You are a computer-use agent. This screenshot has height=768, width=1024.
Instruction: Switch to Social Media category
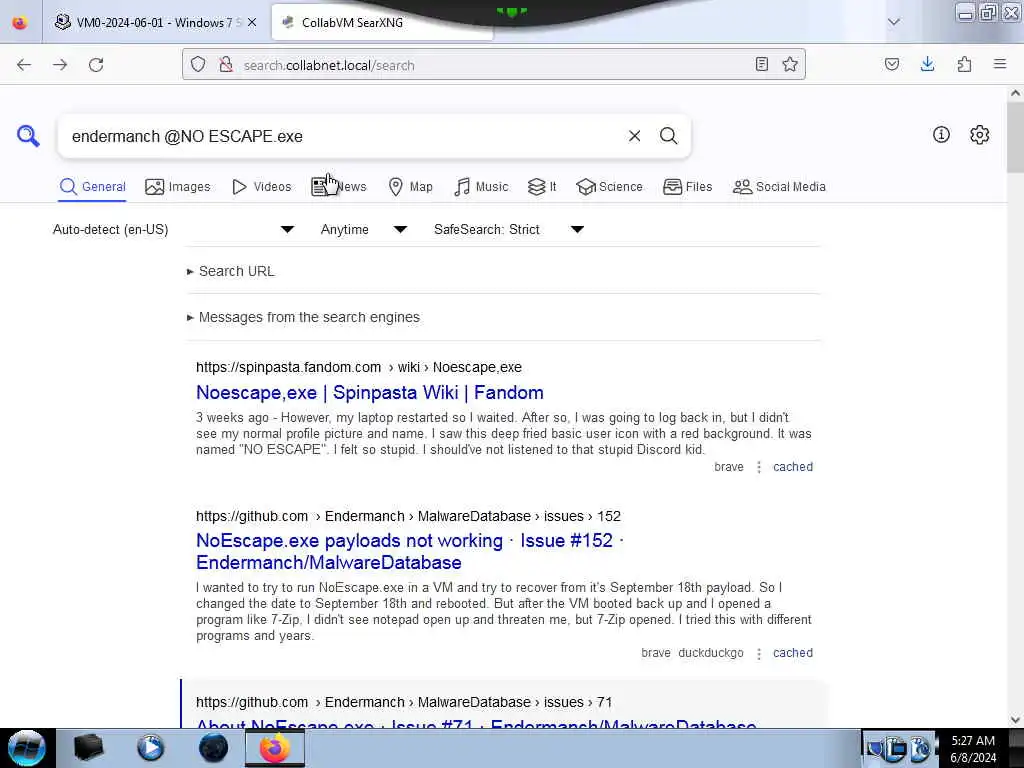[x=779, y=187]
